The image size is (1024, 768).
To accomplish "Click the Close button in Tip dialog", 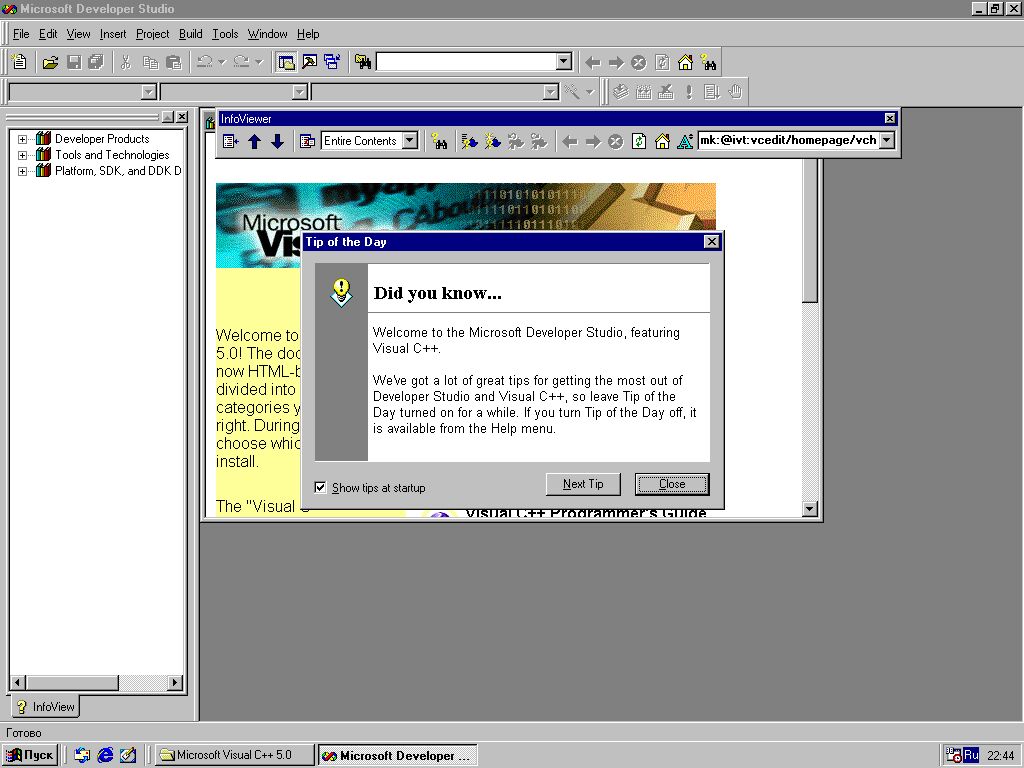I will point(672,484).
